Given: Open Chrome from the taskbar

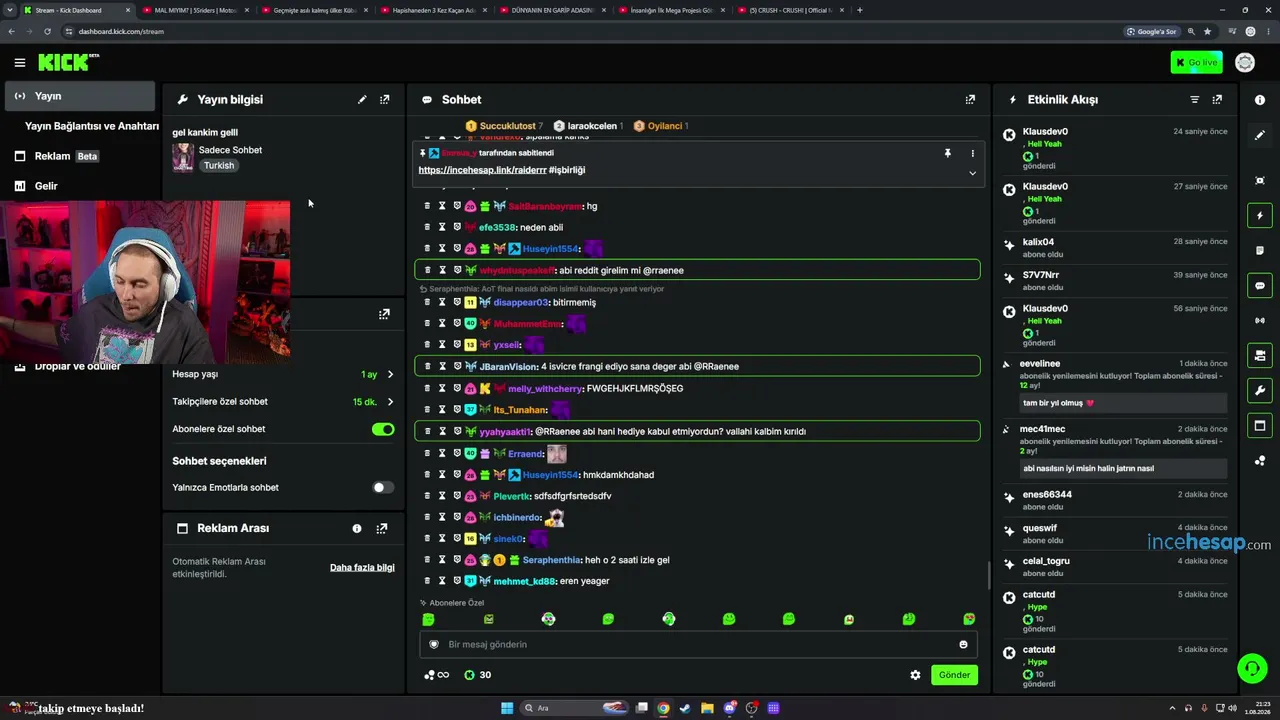Looking at the screenshot, I should 663,708.
